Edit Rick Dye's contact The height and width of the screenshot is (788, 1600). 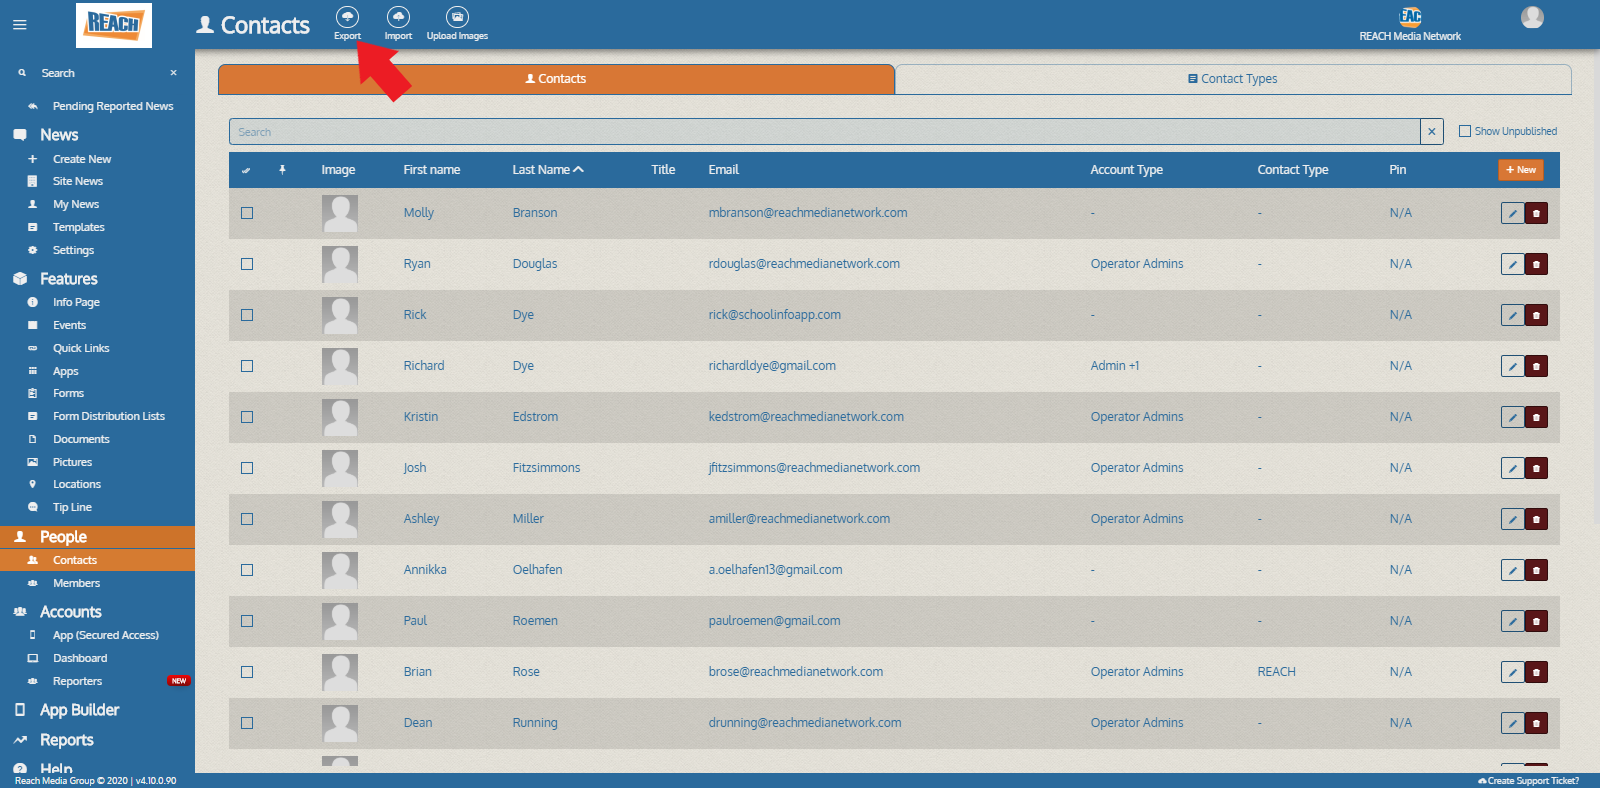[1513, 315]
